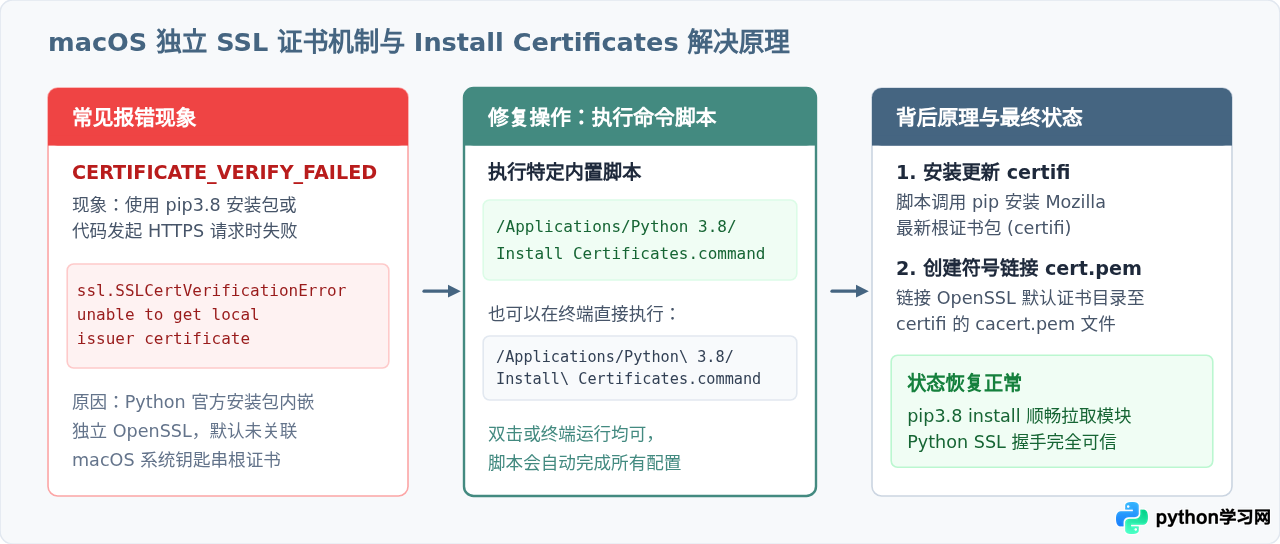Select 'Install\ Certificates.command' escaped line
This screenshot has width=1280, height=544.
629,379
